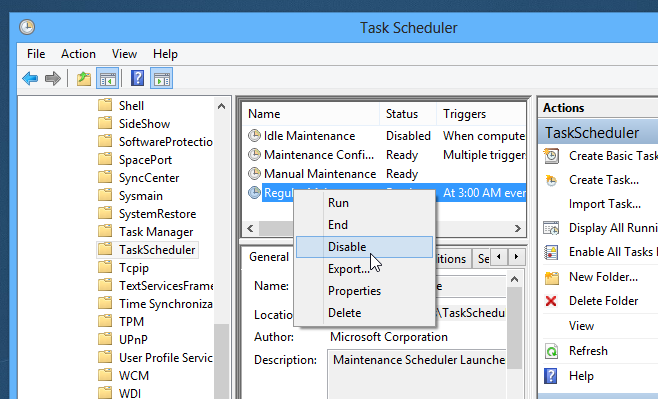Viewport: 658px width, 399px height.
Task: Toggle the Show/Hide Action Pane icon
Action: [162, 78]
